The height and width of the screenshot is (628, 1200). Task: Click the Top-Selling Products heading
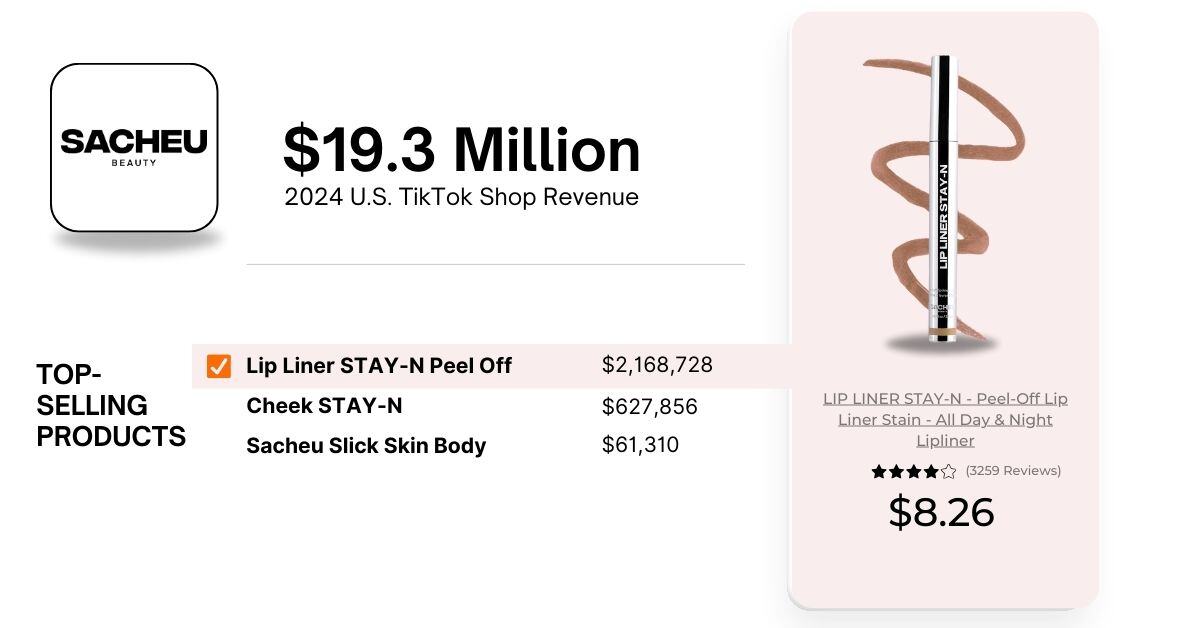(111, 406)
